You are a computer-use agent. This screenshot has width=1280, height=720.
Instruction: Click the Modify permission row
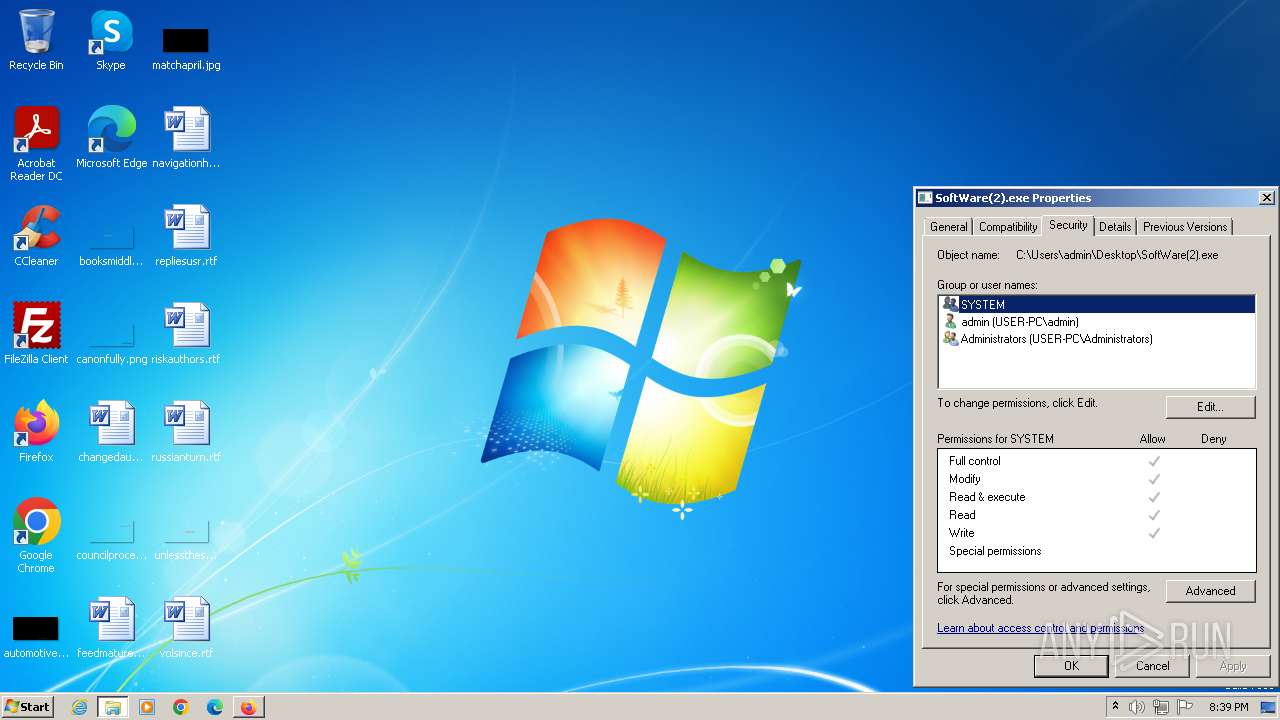point(1096,479)
